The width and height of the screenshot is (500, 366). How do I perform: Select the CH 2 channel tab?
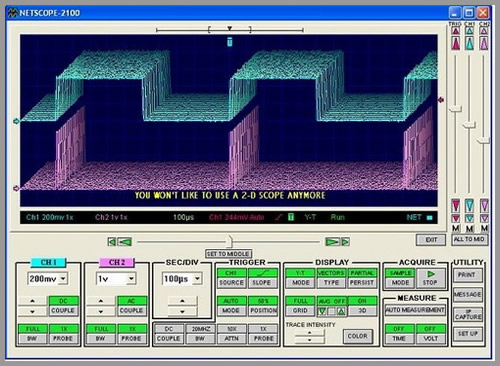pyautogui.click(x=117, y=262)
